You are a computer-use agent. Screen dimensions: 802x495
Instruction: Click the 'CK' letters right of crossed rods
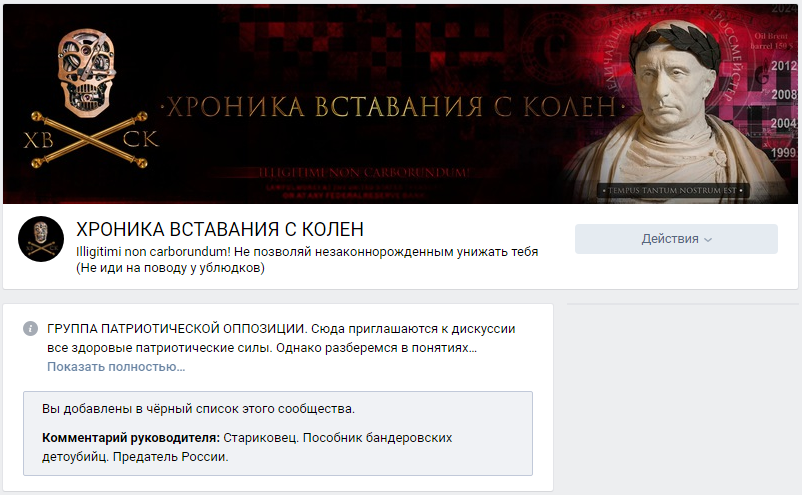coord(141,140)
